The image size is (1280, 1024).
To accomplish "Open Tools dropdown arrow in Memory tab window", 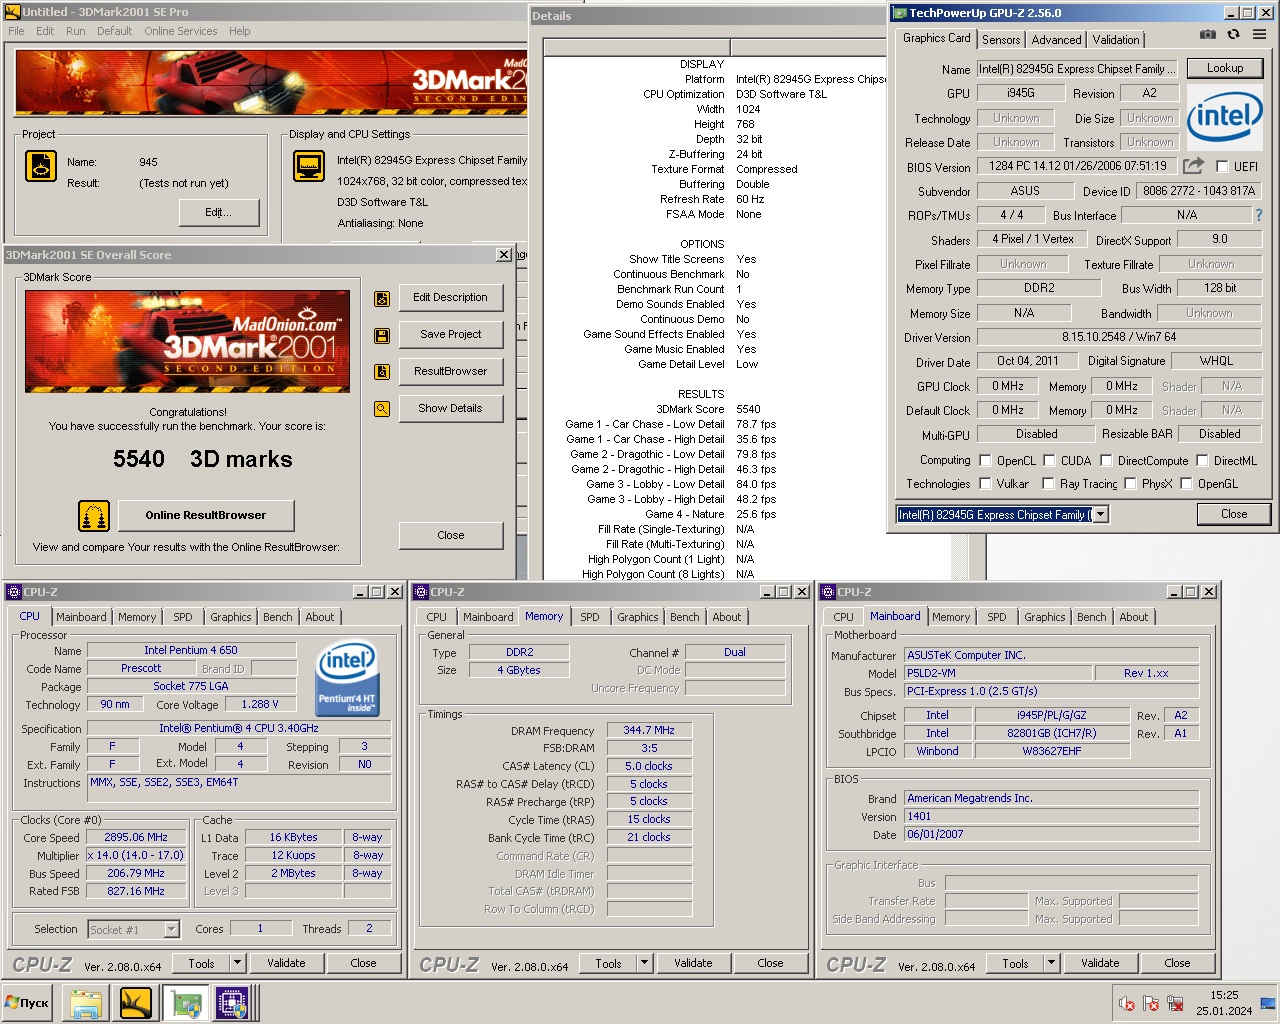I will [645, 963].
